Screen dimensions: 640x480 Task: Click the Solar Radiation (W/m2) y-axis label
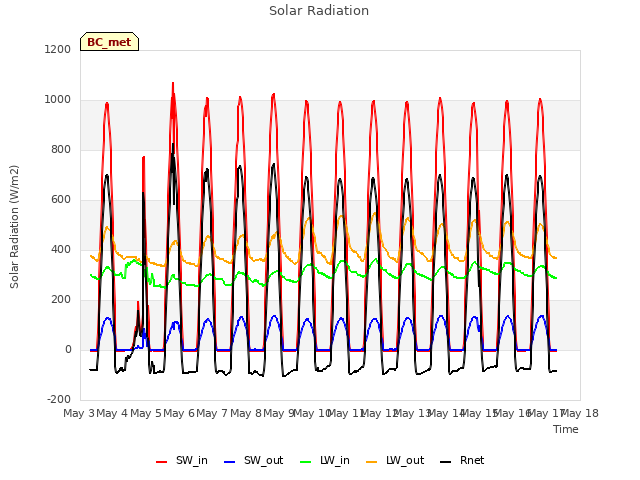tap(14, 227)
